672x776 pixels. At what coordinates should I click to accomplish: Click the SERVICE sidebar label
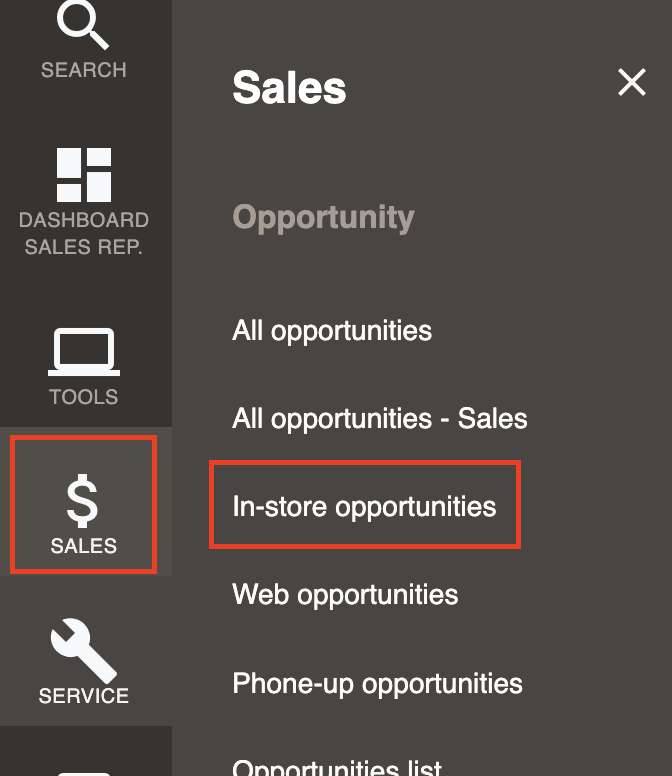tap(84, 696)
